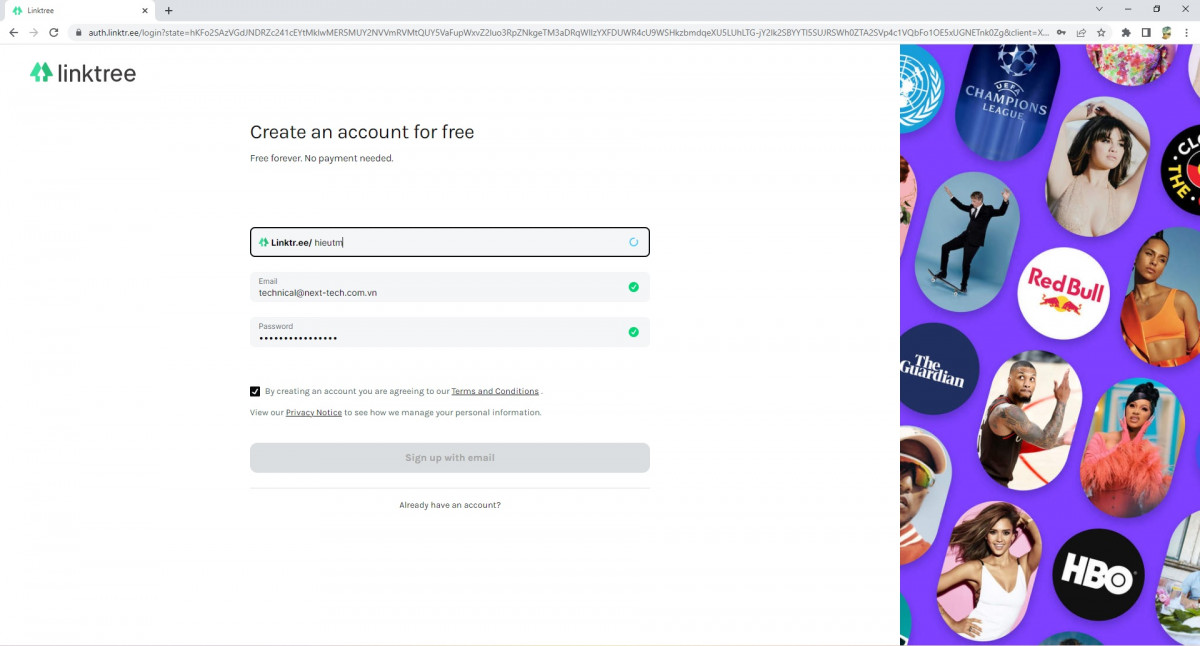Expand the tab search chevron

coord(1100,9)
